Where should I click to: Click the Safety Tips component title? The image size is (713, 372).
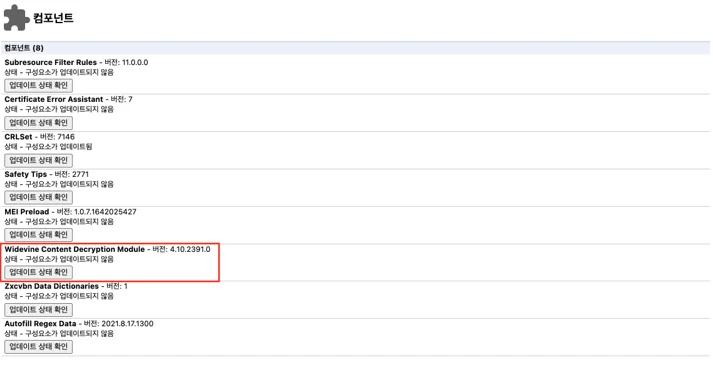pyautogui.click(x=25, y=174)
